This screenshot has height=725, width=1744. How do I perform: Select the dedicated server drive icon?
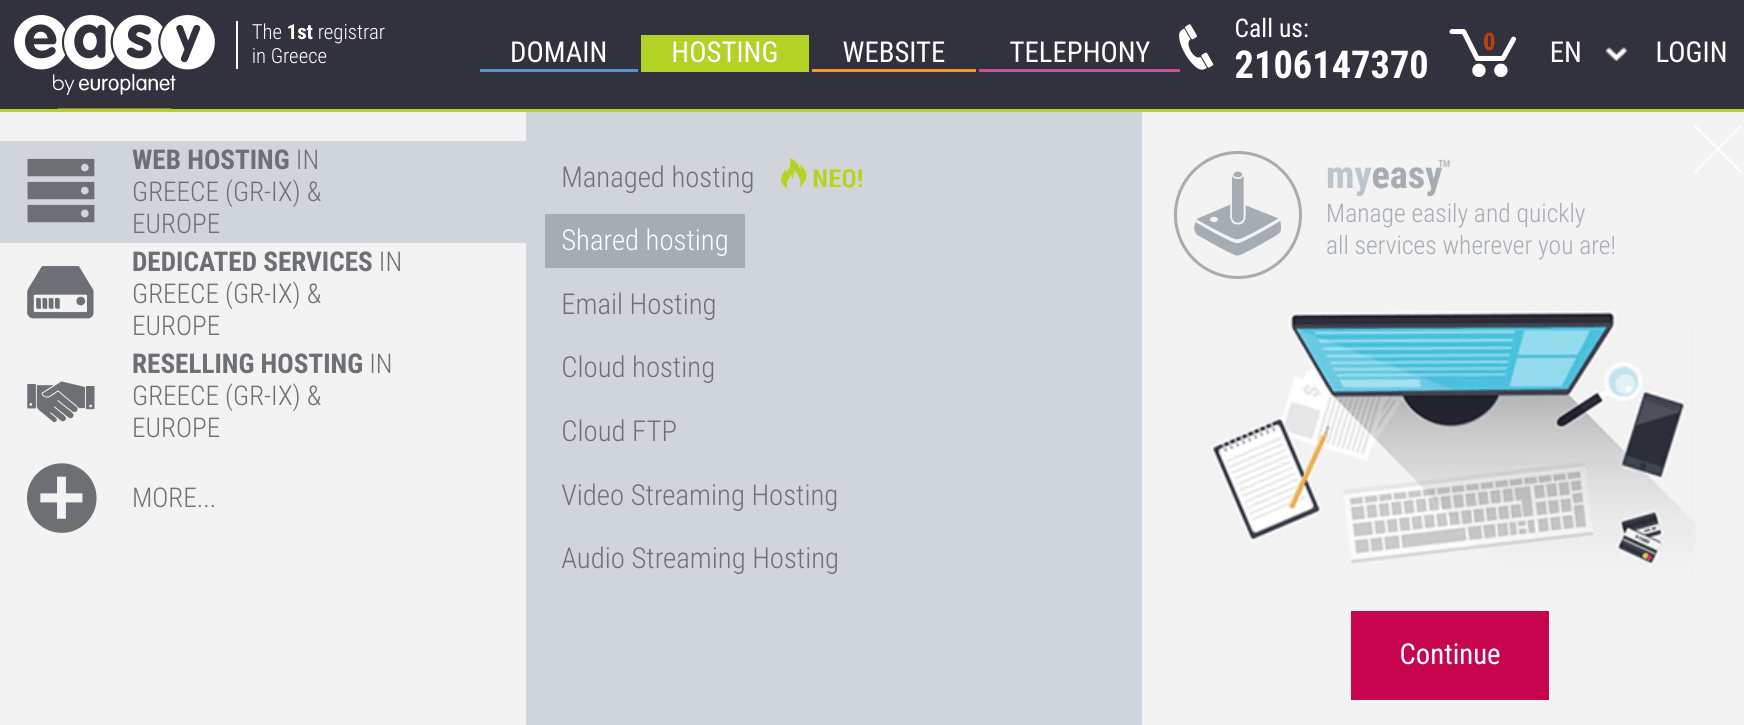click(x=61, y=292)
